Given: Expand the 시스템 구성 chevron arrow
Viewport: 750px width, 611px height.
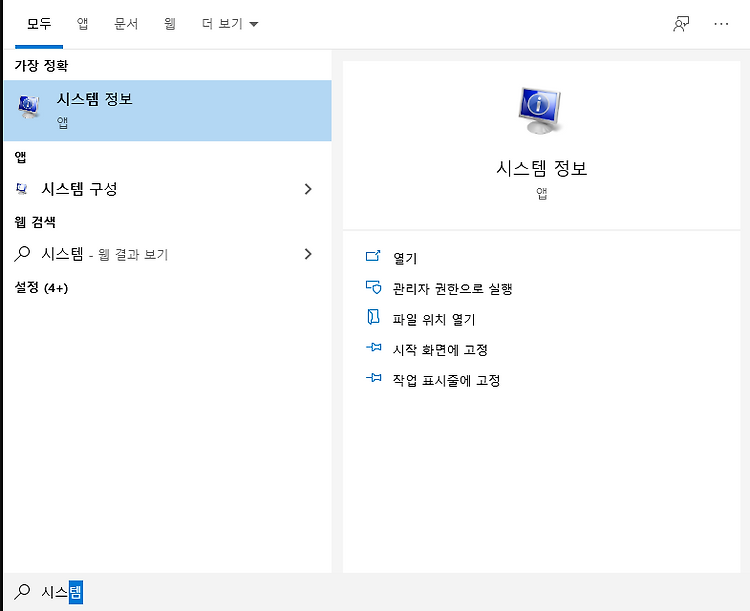Looking at the screenshot, I should (308, 189).
